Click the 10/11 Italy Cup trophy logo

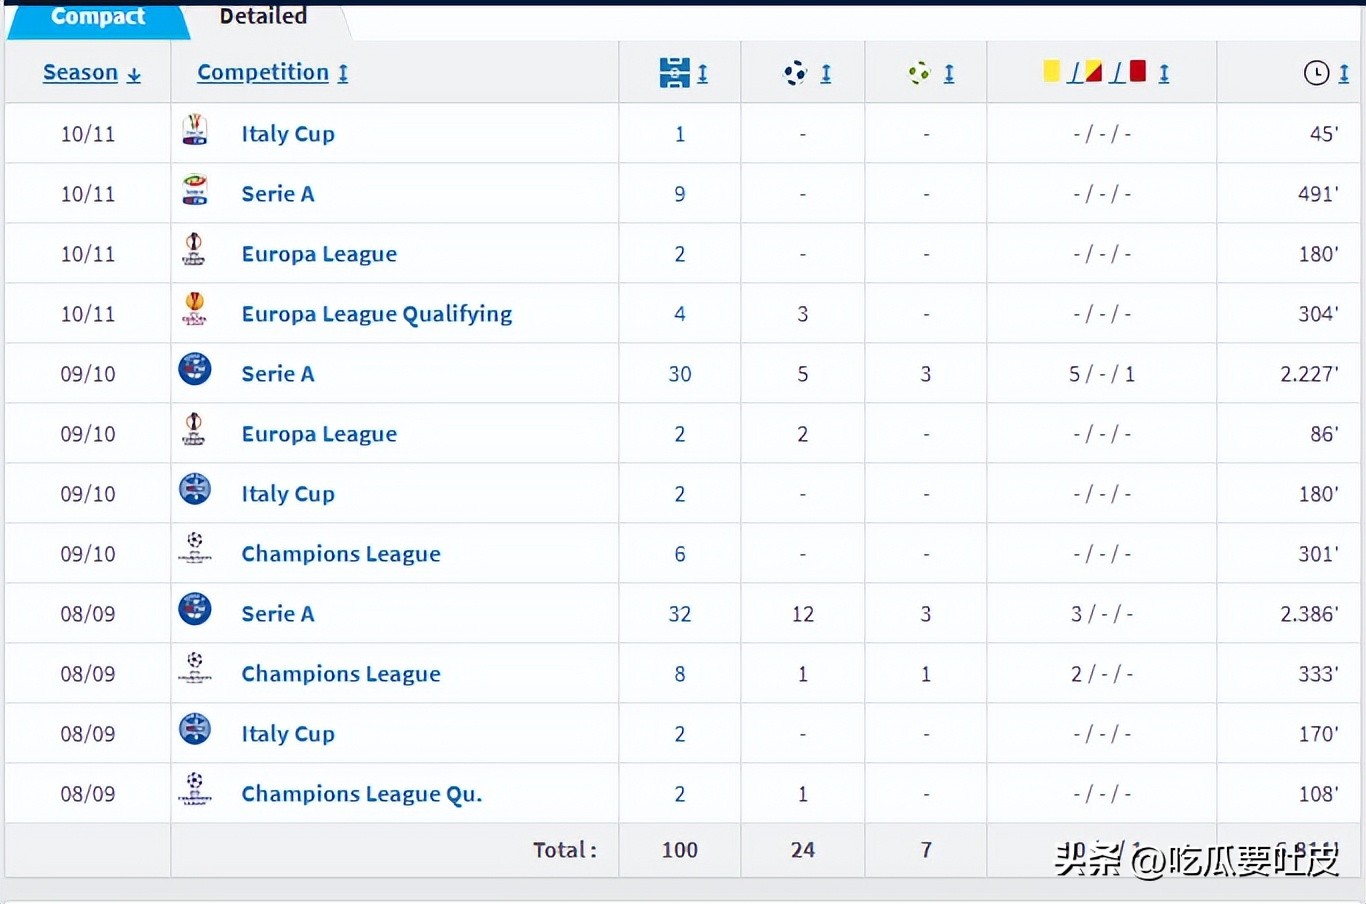(195, 130)
